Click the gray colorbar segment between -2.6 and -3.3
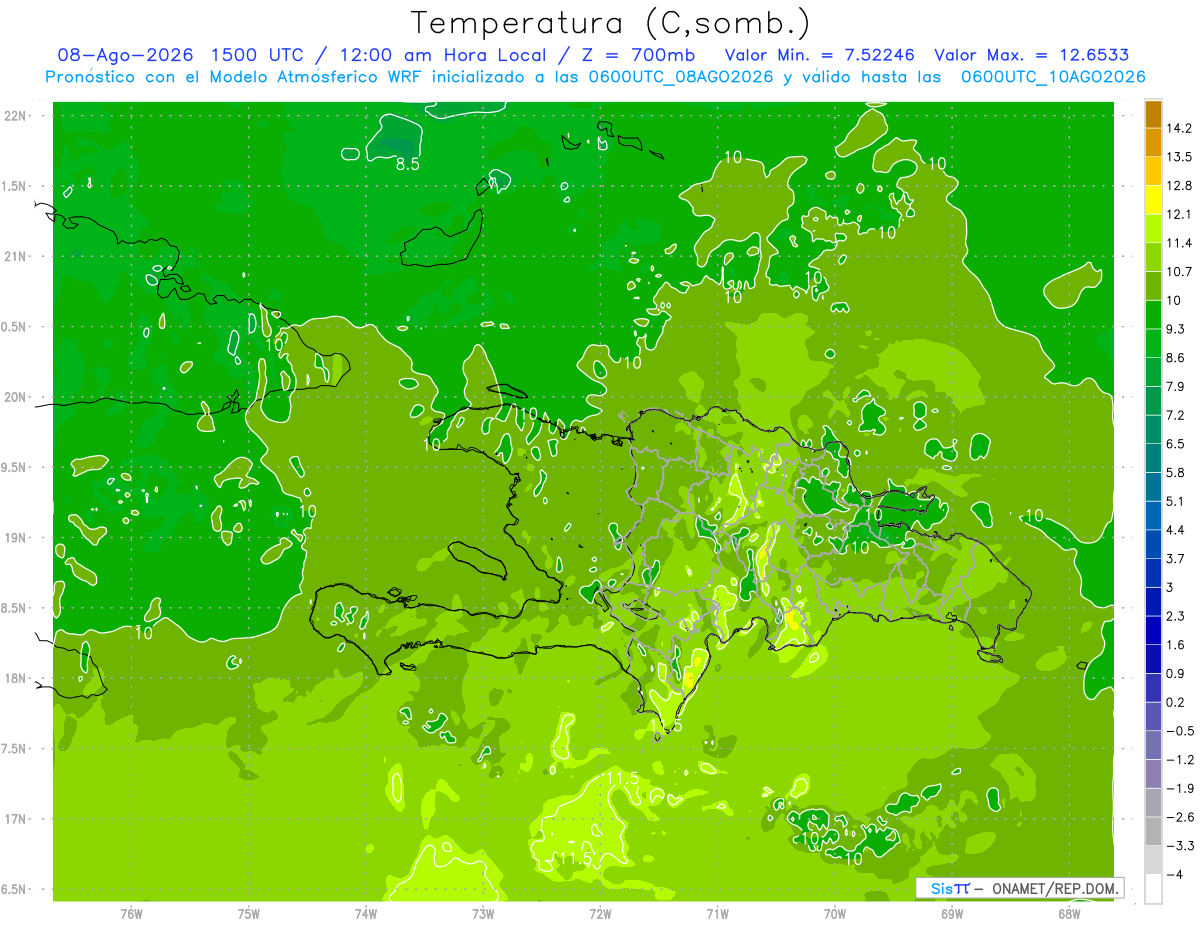 click(1153, 831)
